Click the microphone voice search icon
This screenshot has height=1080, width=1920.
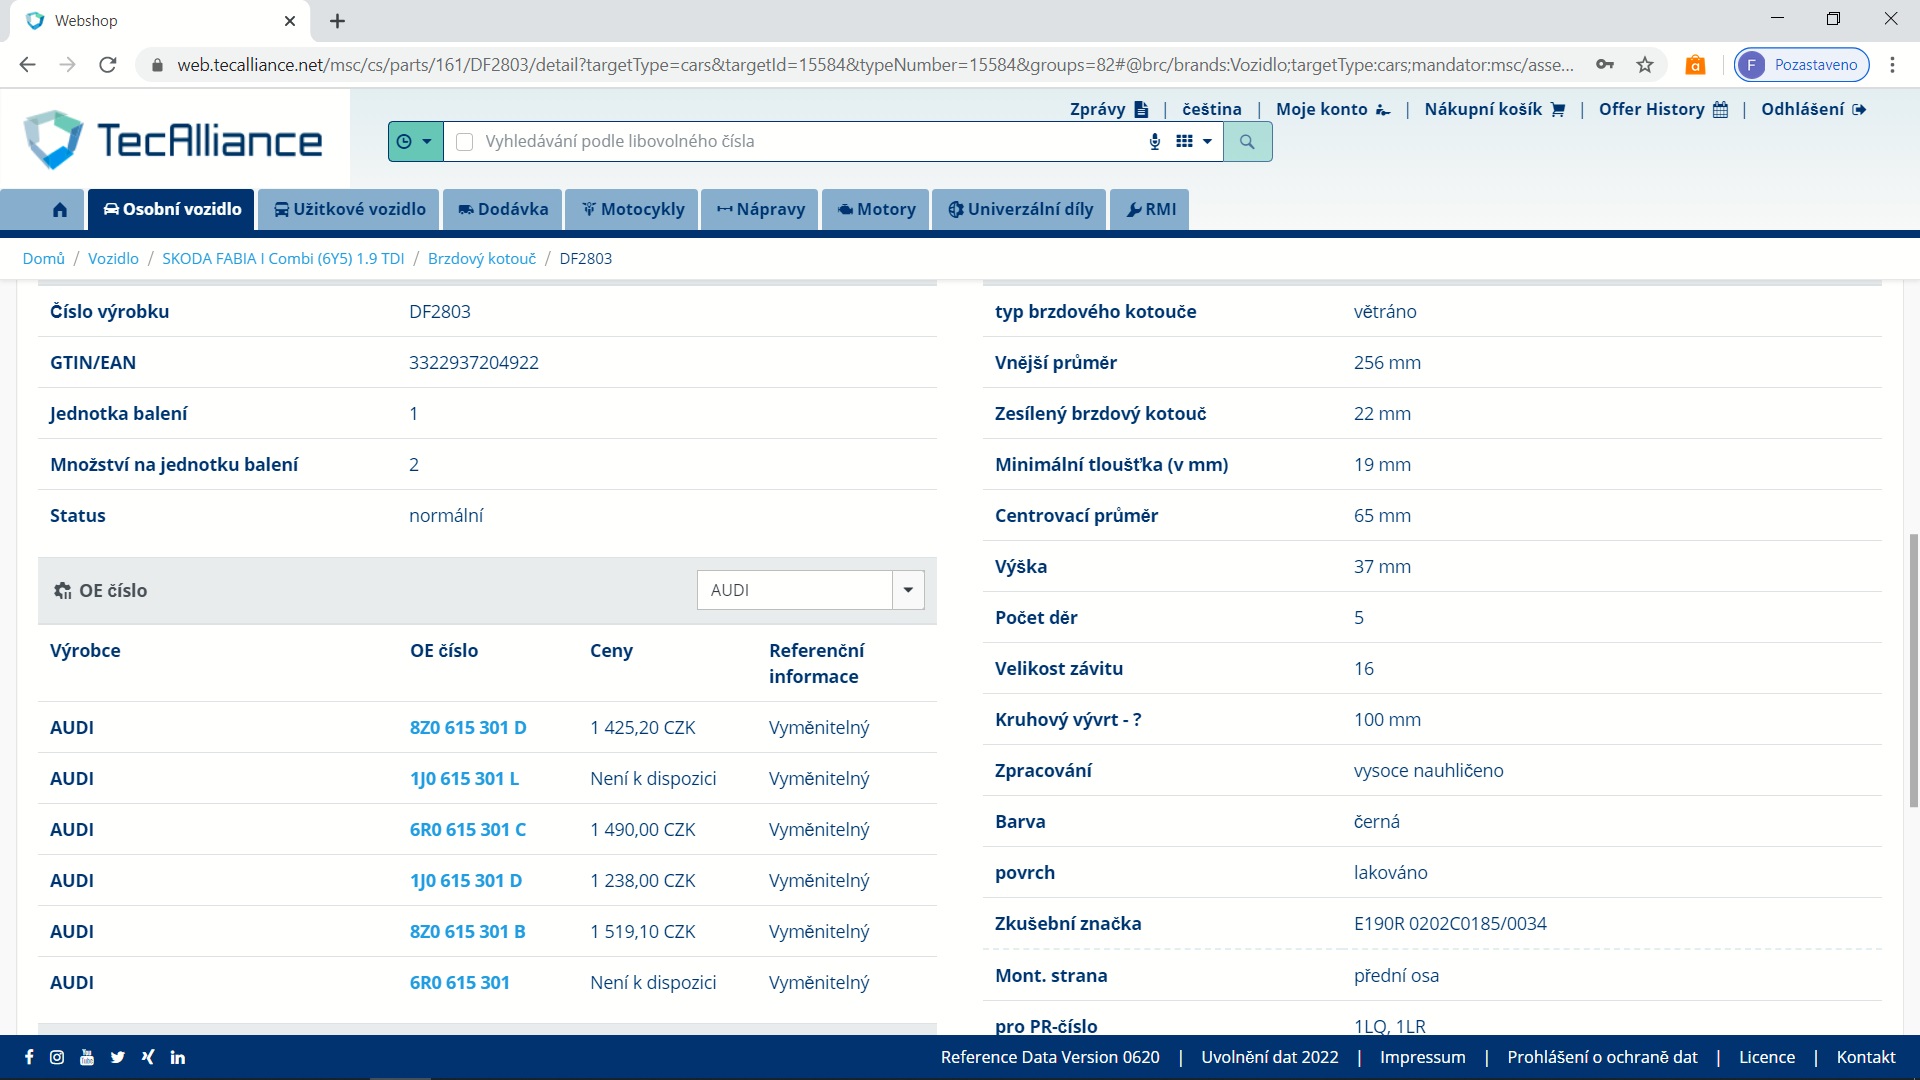click(1155, 142)
